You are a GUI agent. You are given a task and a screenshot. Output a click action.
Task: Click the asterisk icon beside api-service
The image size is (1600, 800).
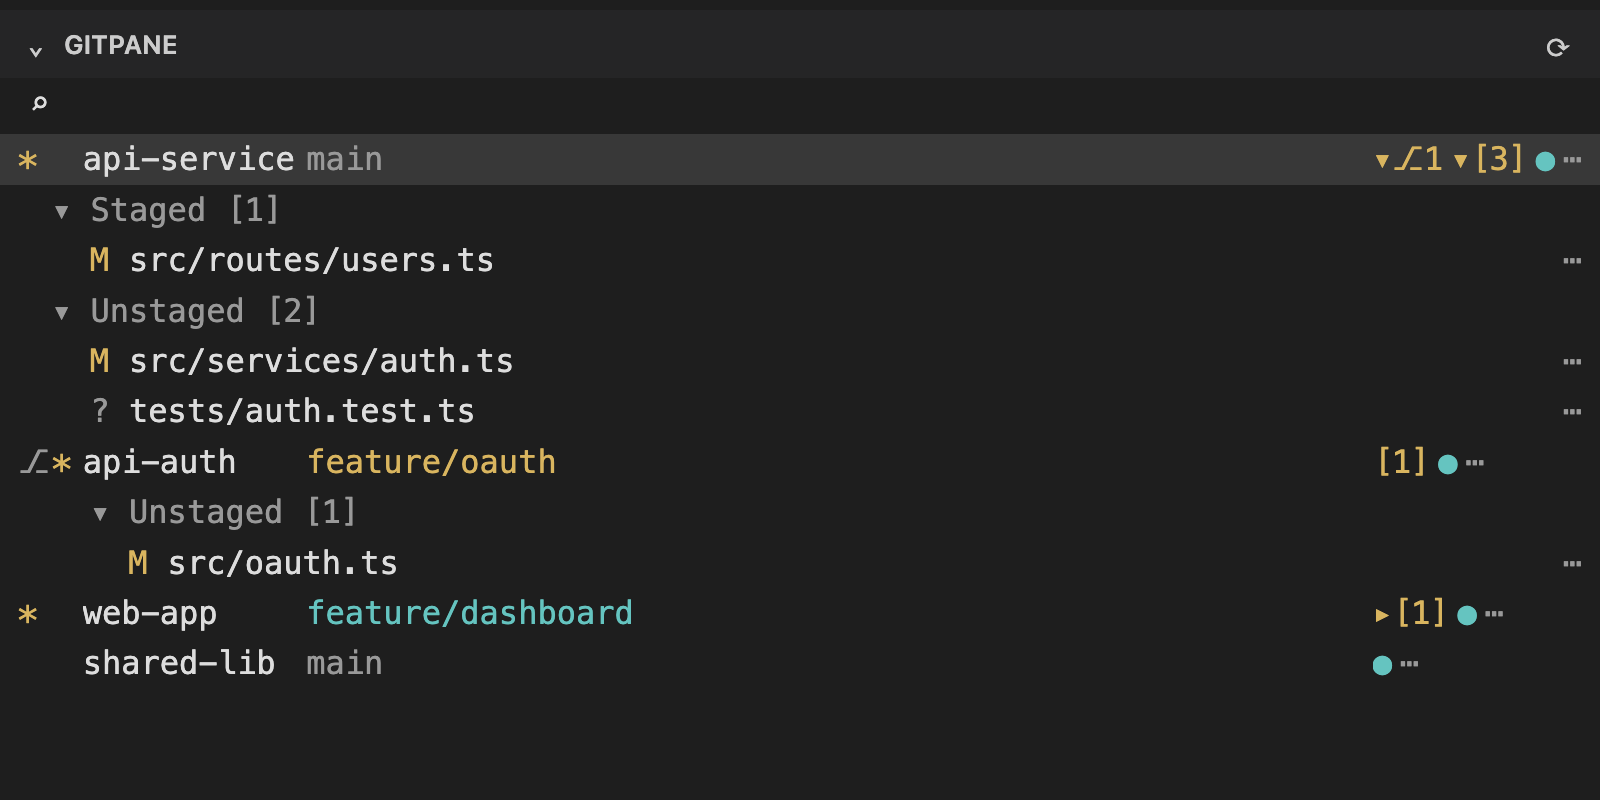tap(28, 160)
